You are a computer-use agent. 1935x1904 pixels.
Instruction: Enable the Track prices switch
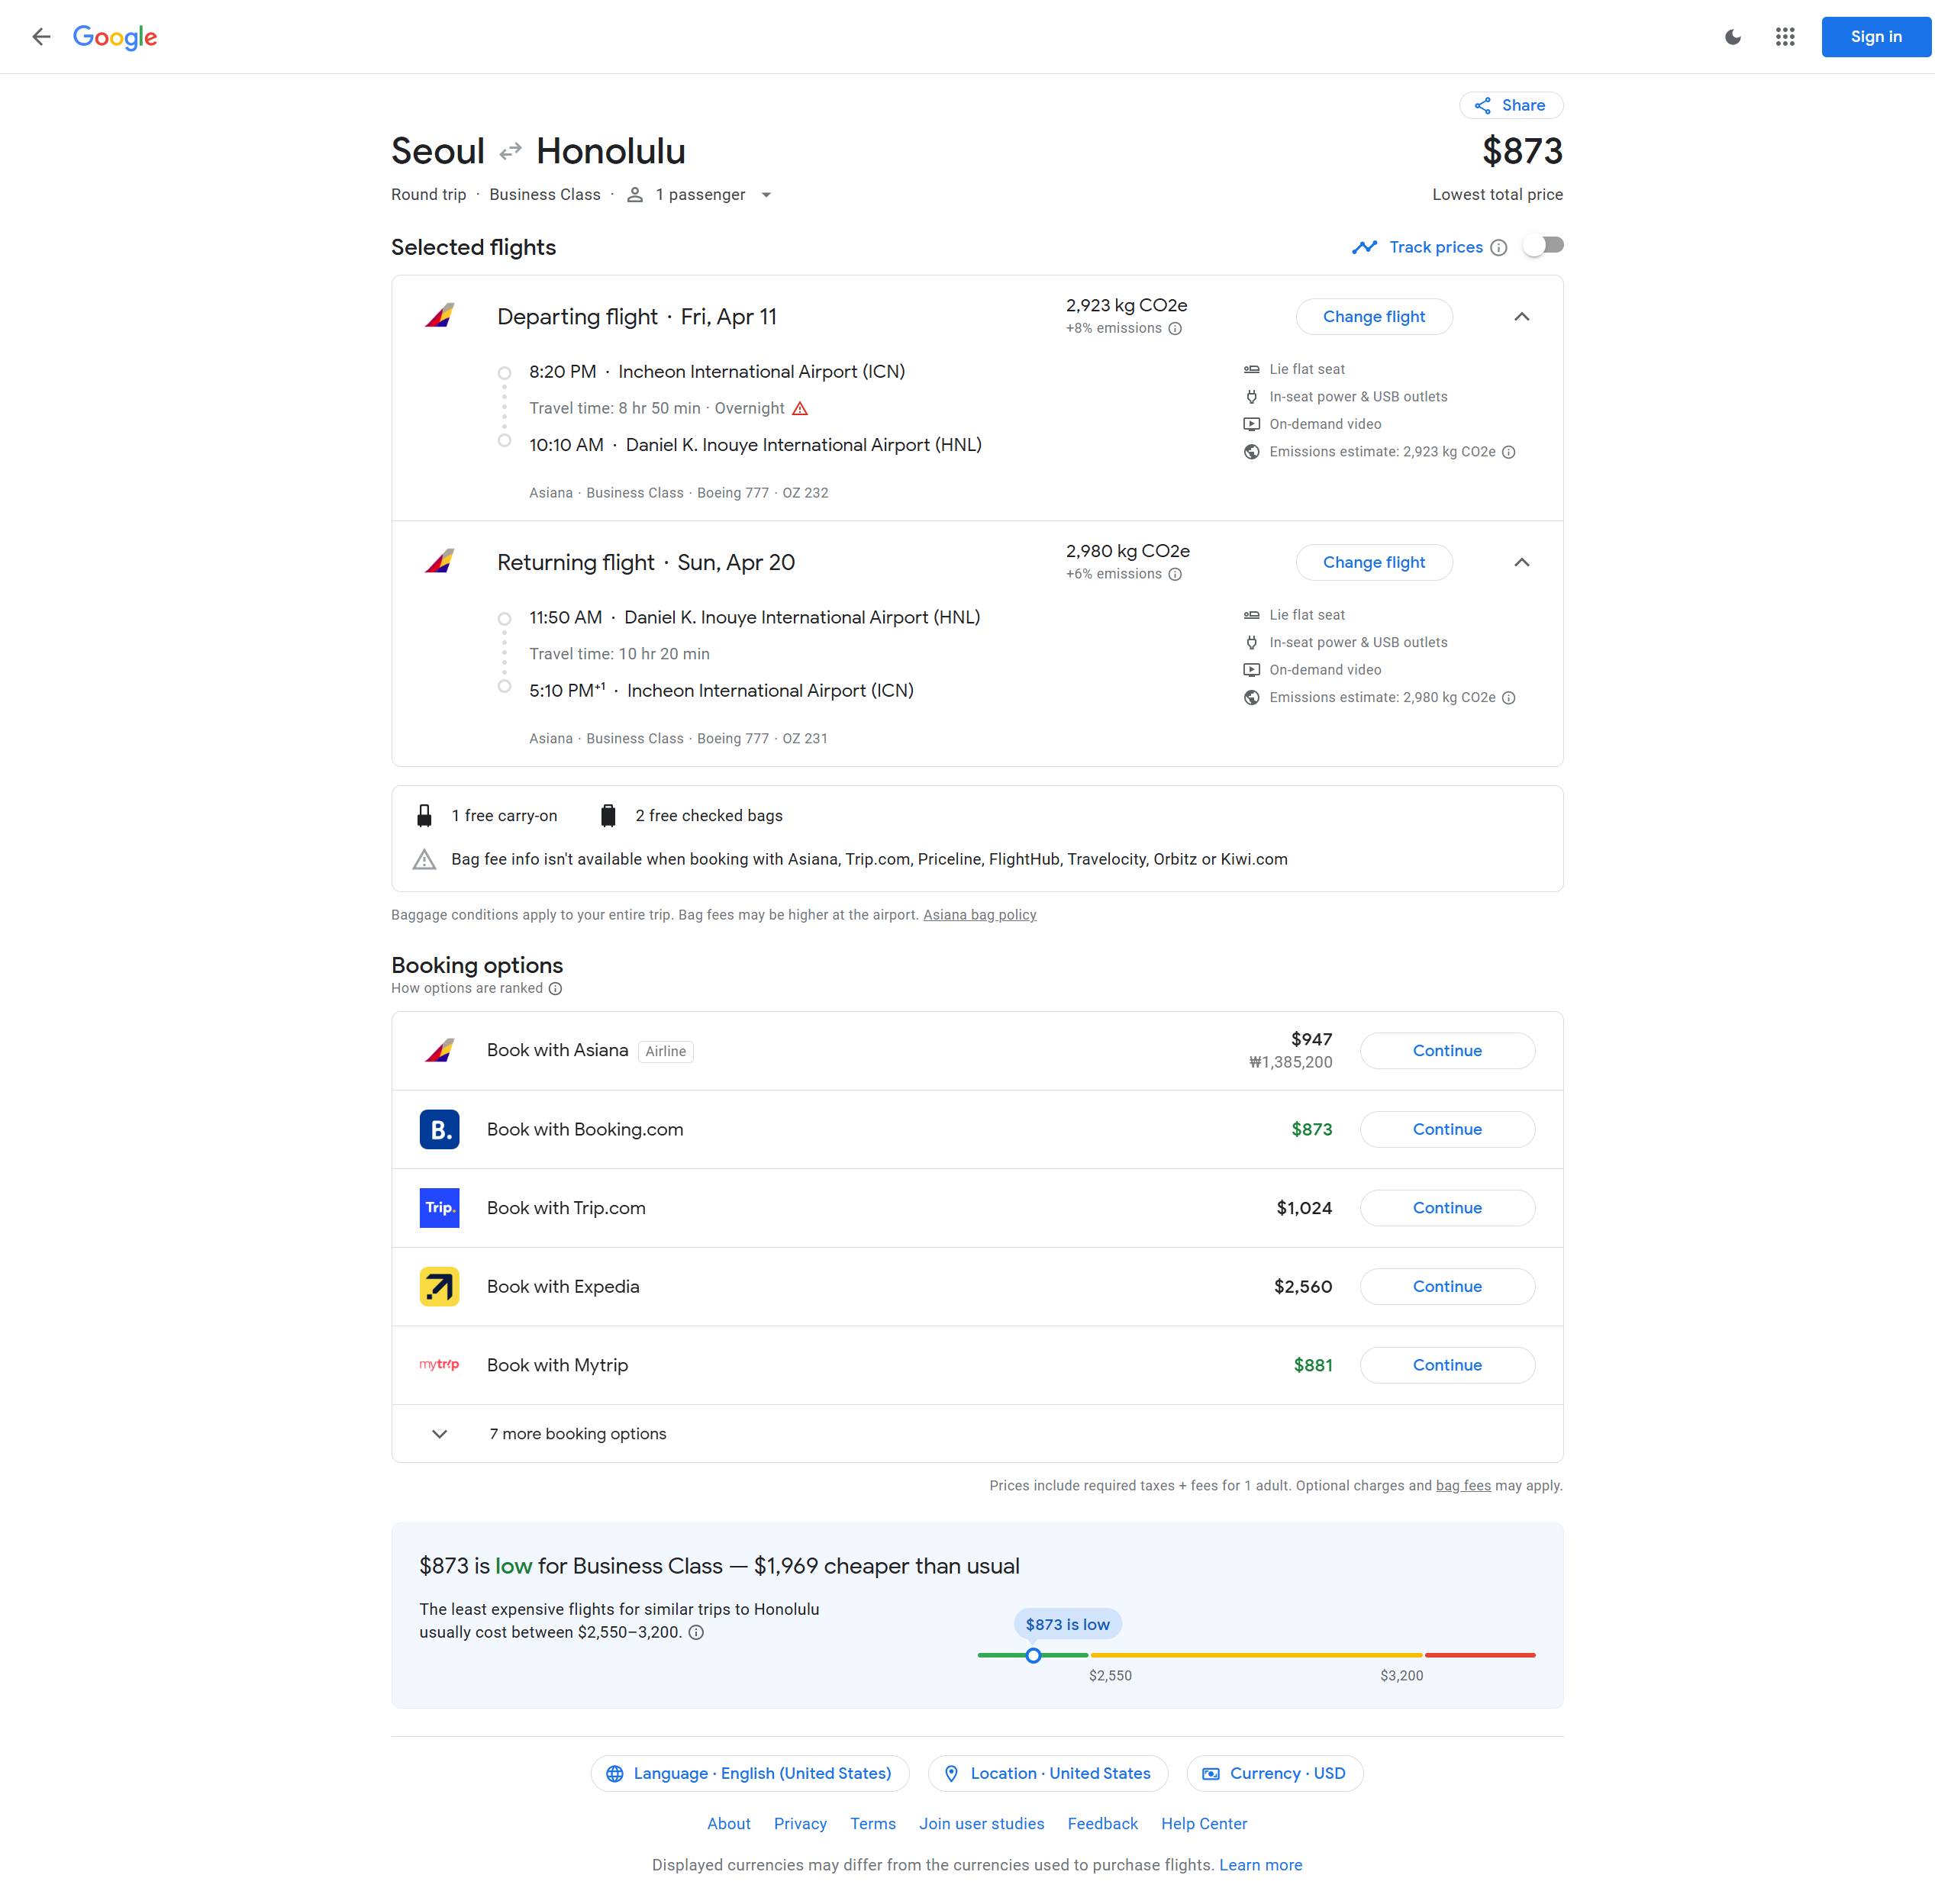[x=1543, y=246]
